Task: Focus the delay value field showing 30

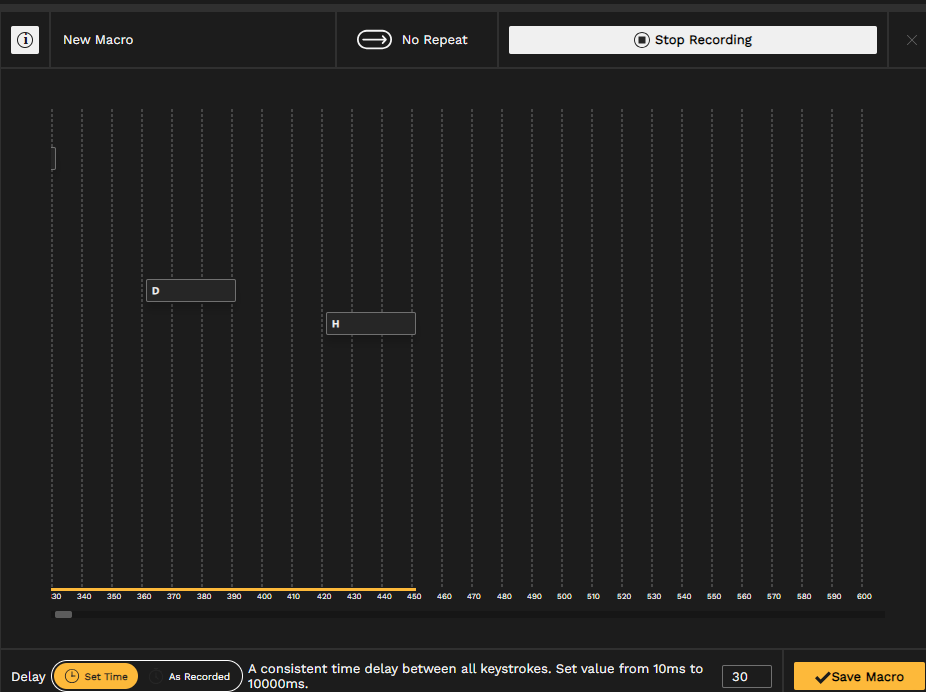Action: (x=746, y=677)
